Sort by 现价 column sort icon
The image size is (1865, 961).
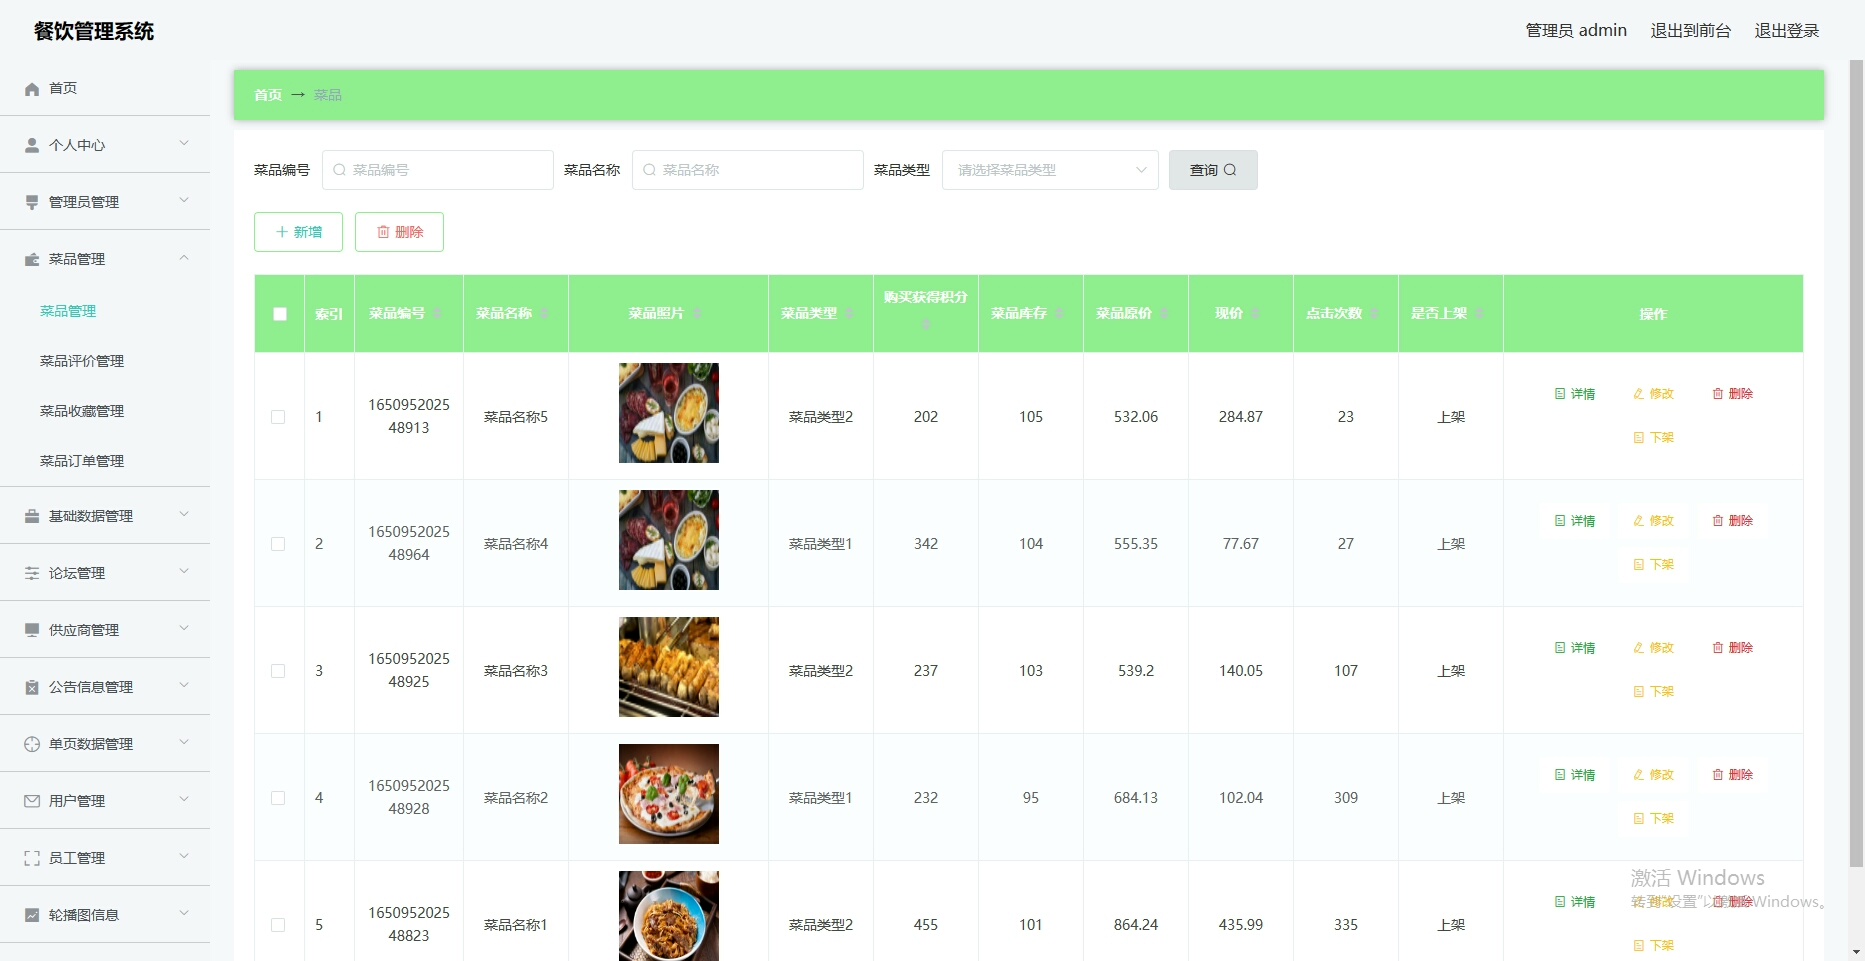tap(1255, 314)
